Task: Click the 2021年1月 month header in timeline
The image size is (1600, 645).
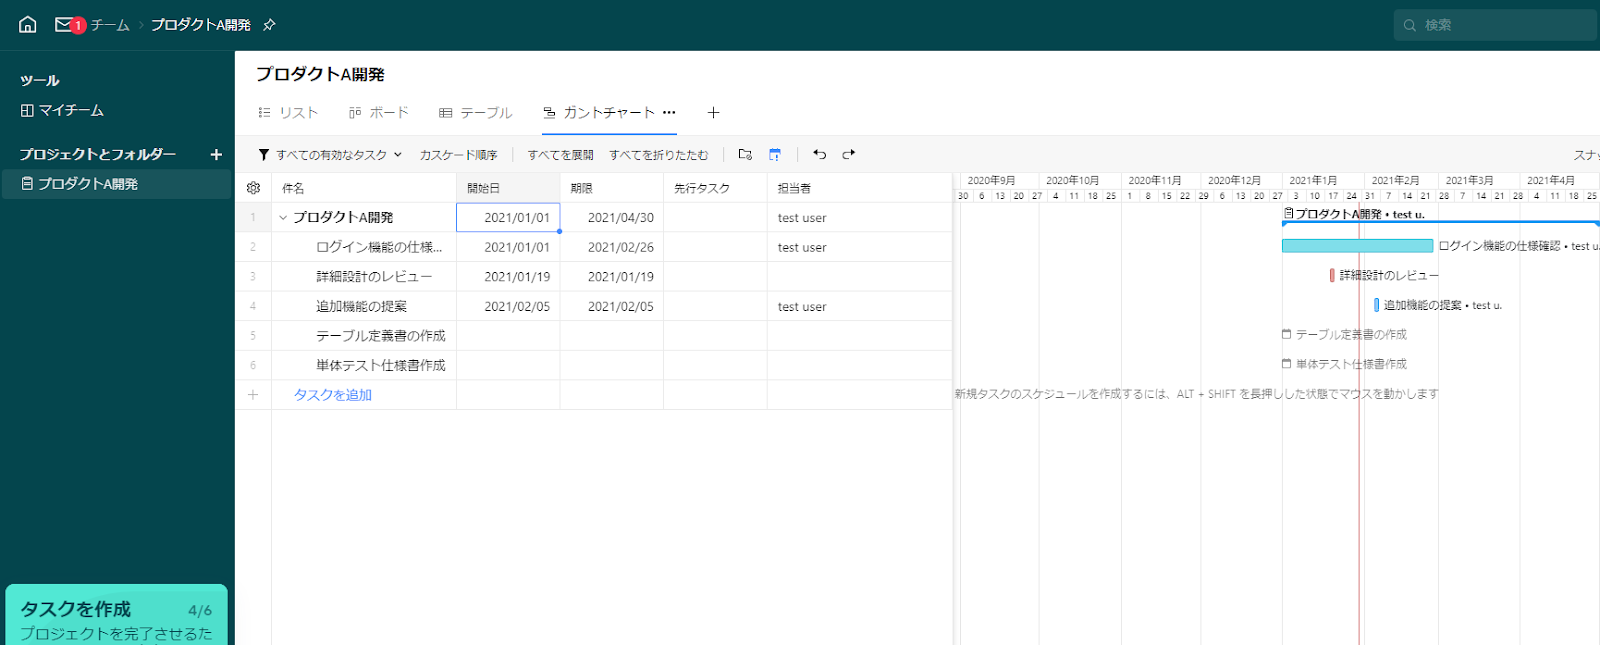Action: pyautogui.click(x=1313, y=181)
